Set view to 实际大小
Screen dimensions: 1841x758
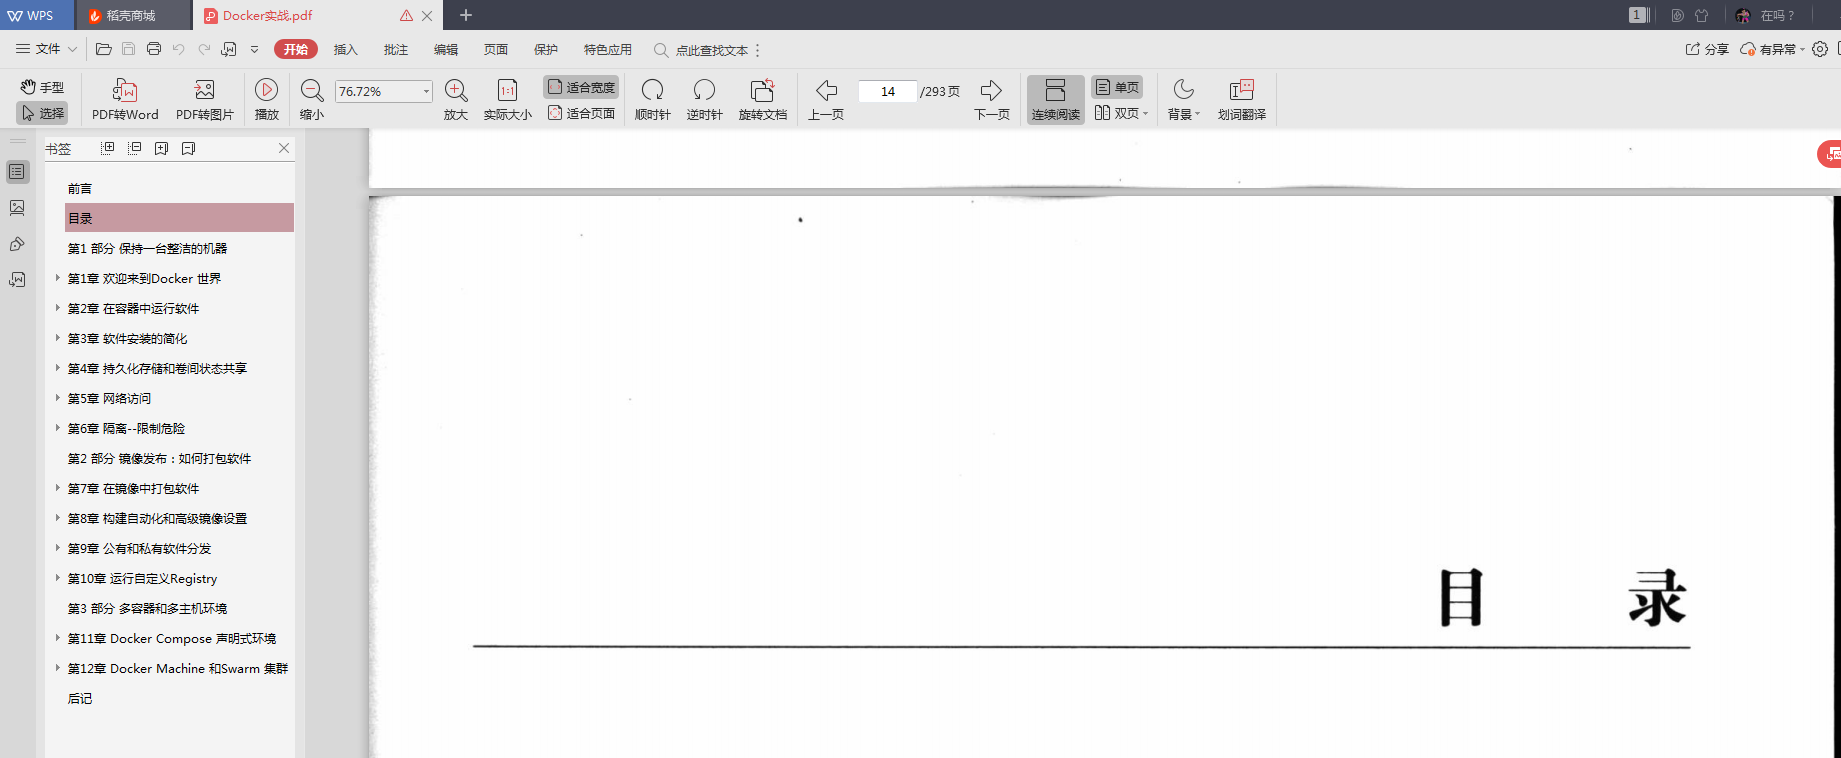click(508, 99)
